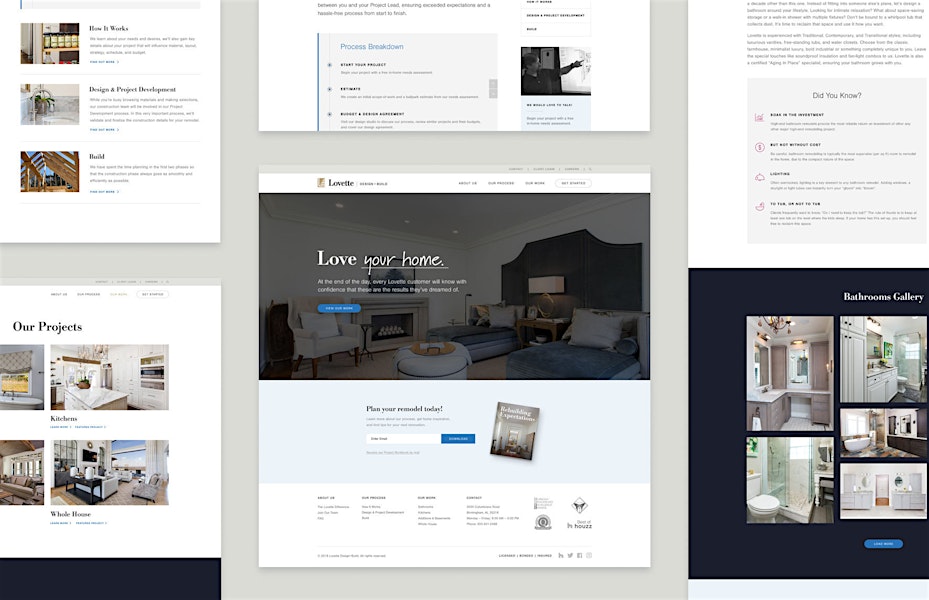Open the Houzz profile icon in the footer

click(561, 555)
